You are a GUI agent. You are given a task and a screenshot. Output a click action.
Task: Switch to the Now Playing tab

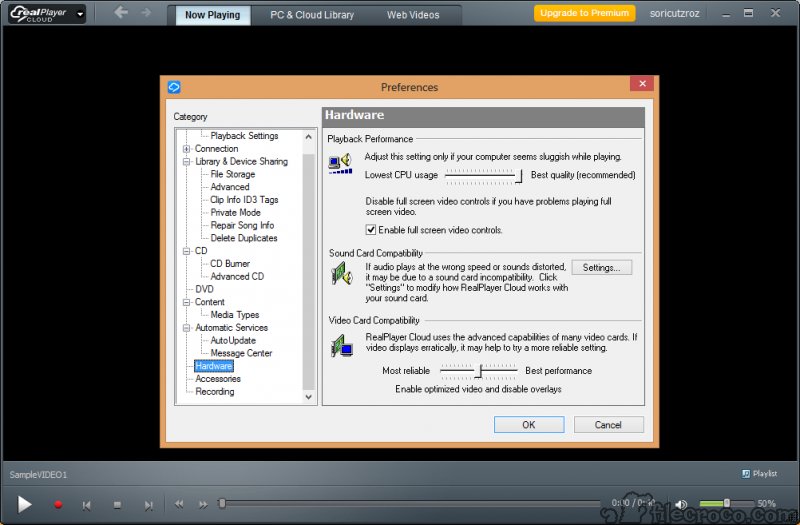point(212,15)
